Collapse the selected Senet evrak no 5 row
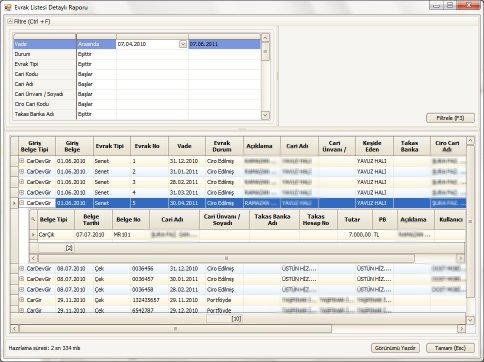This screenshot has height=362, width=484. pyautogui.click(x=22, y=203)
